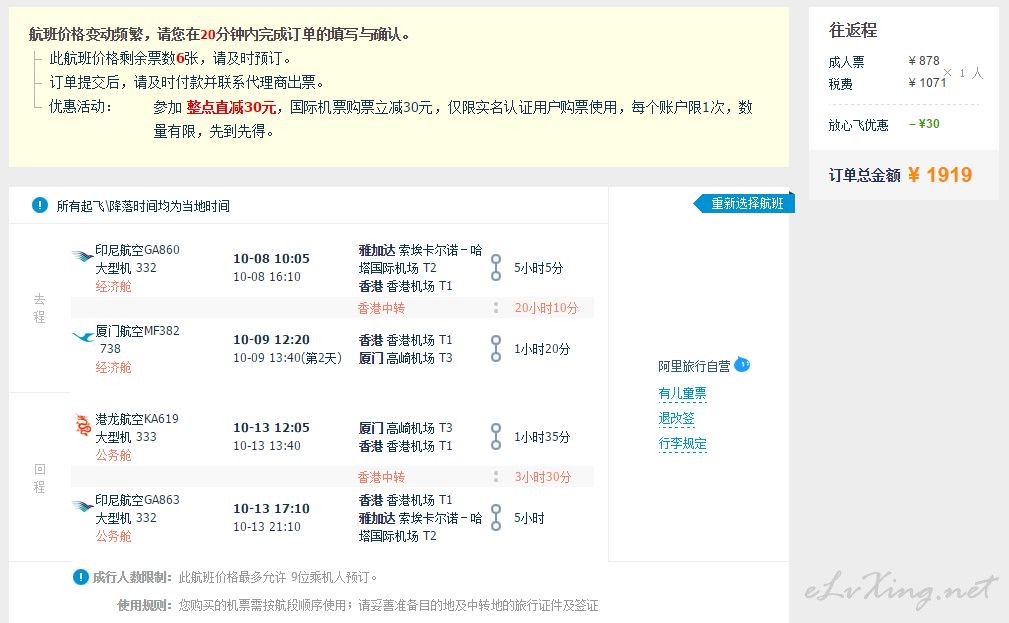Click the 往返程 heading
The height and width of the screenshot is (623, 1009).
click(853, 30)
